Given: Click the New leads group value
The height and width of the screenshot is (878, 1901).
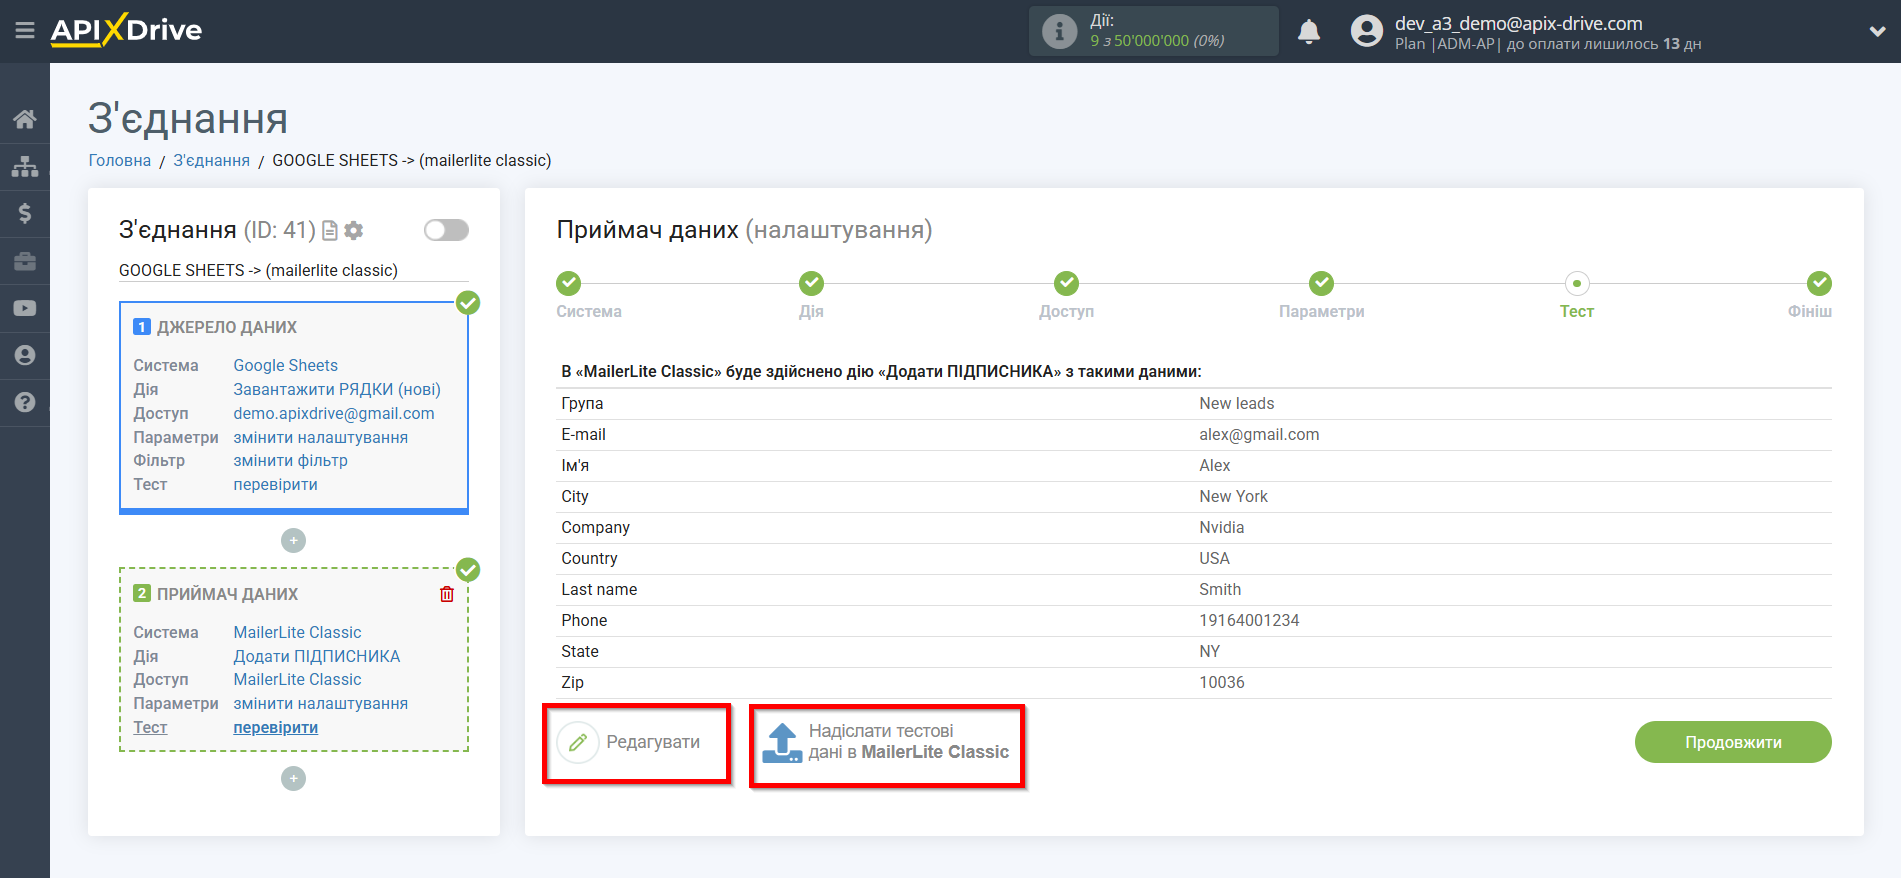Looking at the screenshot, I should click(x=1237, y=404).
